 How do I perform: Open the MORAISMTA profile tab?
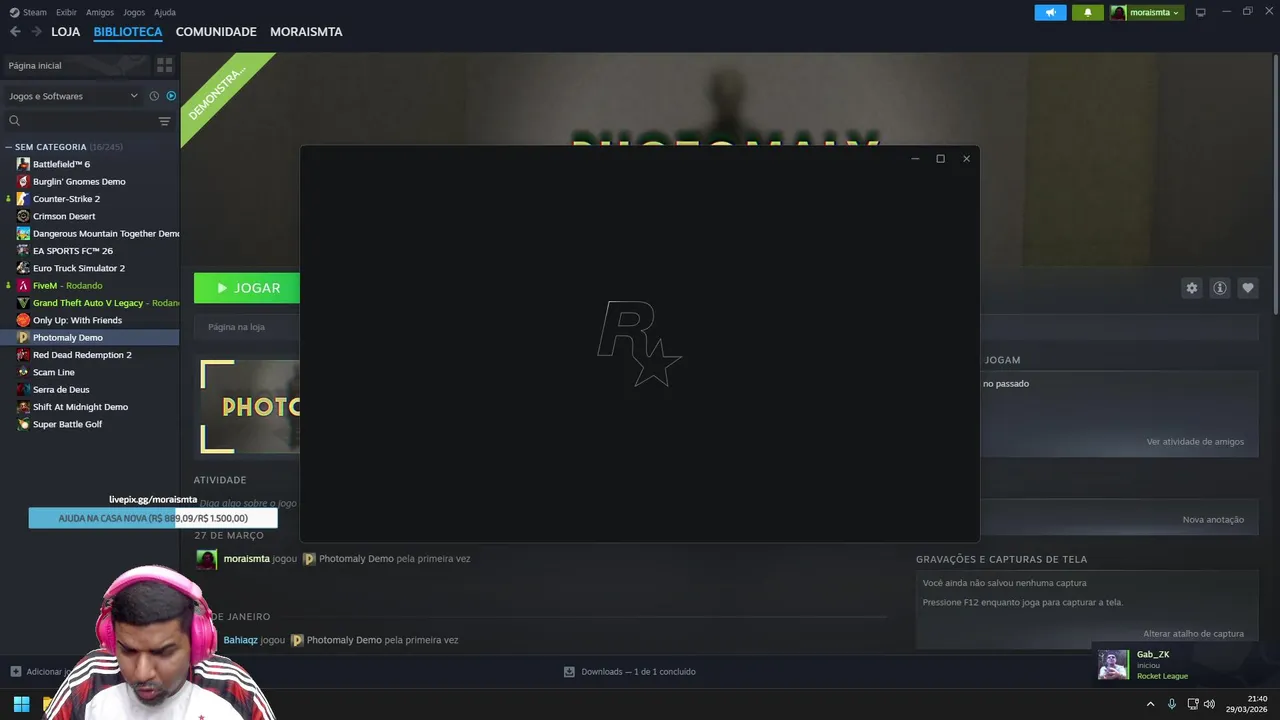click(x=306, y=32)
